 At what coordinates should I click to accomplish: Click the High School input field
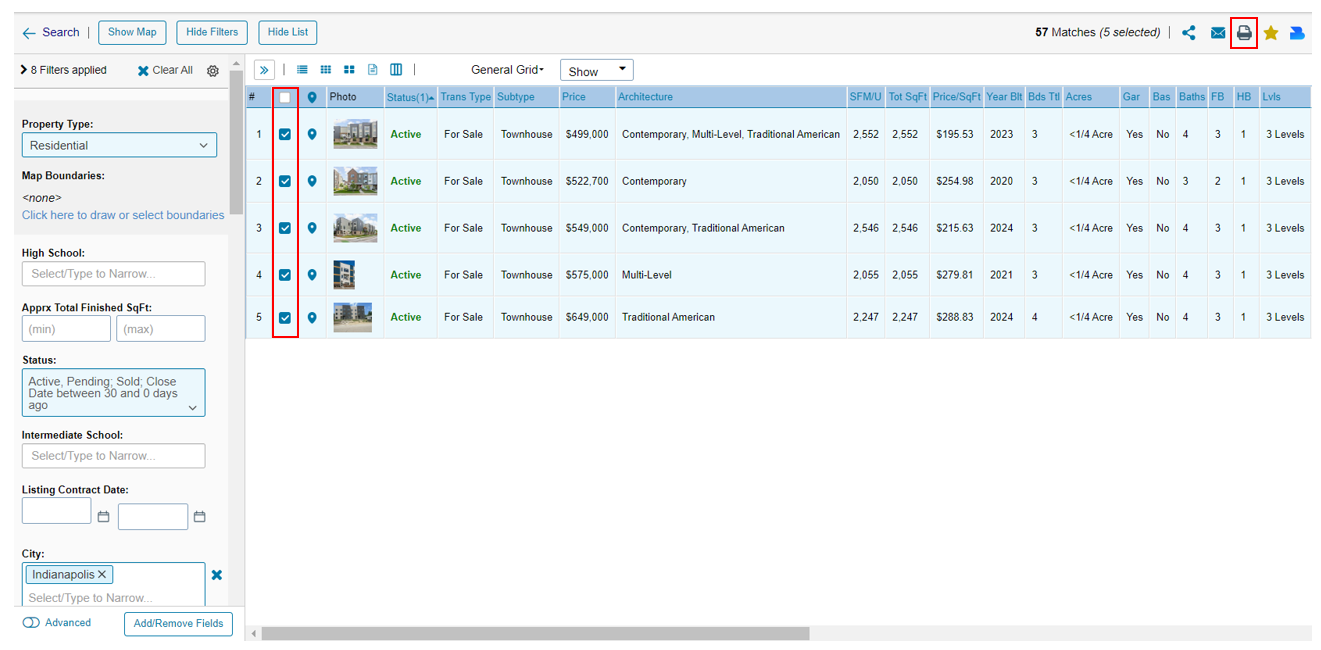113,273
